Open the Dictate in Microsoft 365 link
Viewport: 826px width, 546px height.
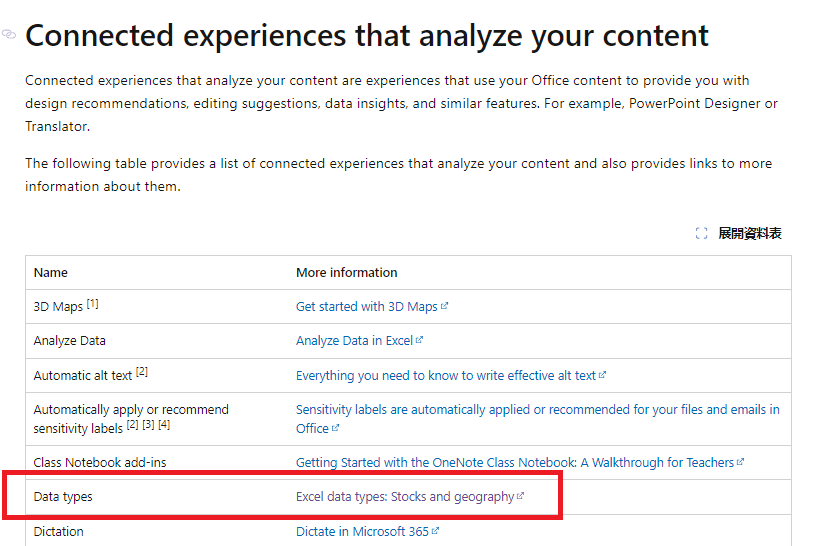pyautogui.click(x=362, y=532)
